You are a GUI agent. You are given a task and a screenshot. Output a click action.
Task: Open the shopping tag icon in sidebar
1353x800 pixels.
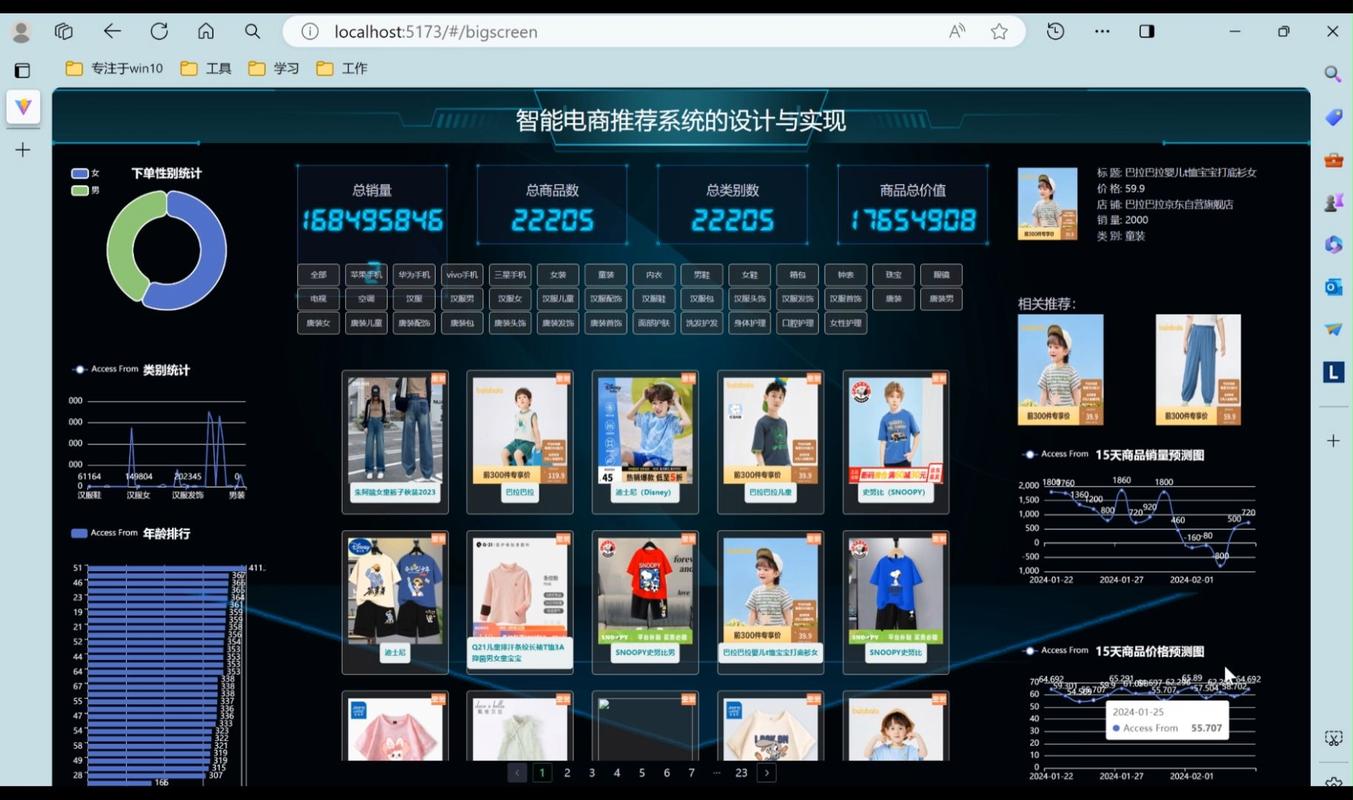(x=1333, y=117)
